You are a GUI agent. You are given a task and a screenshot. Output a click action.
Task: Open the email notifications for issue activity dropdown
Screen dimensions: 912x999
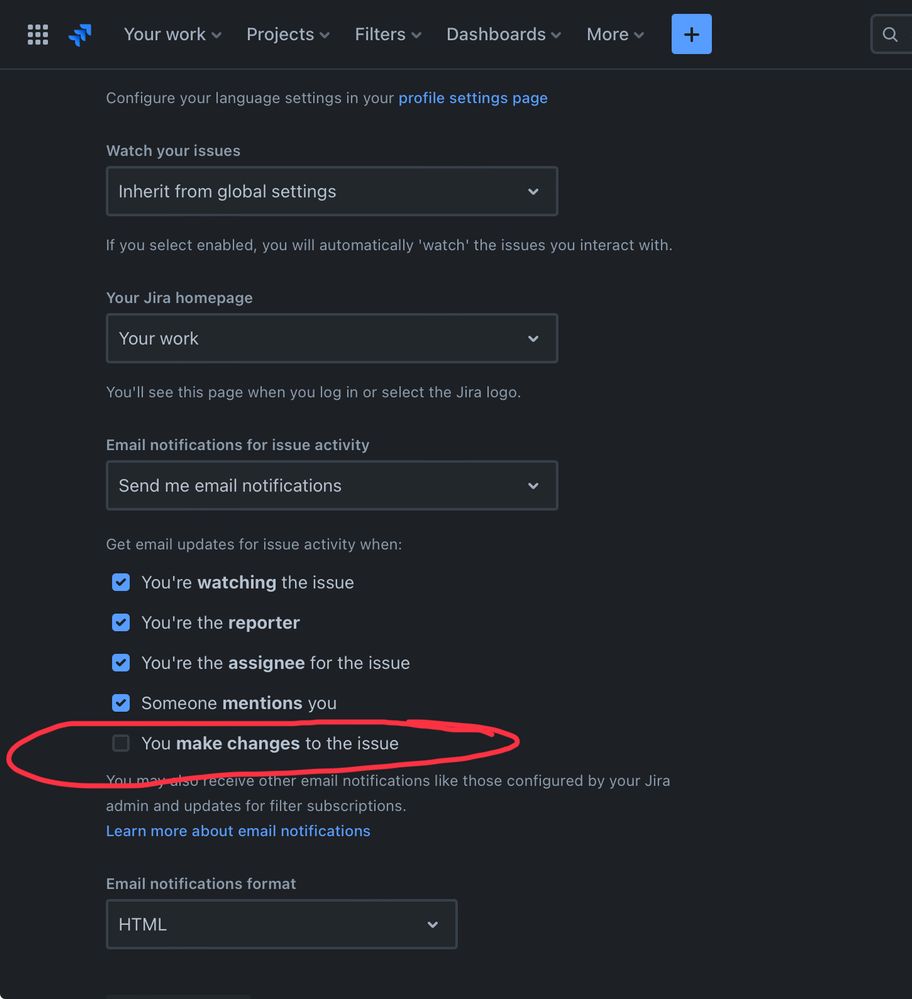[x=332, y=485]
